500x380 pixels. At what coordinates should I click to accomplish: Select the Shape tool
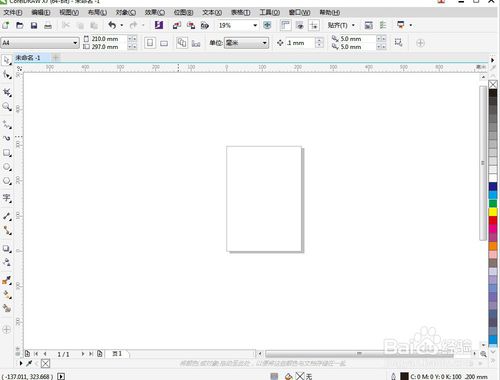click(7, 75)
